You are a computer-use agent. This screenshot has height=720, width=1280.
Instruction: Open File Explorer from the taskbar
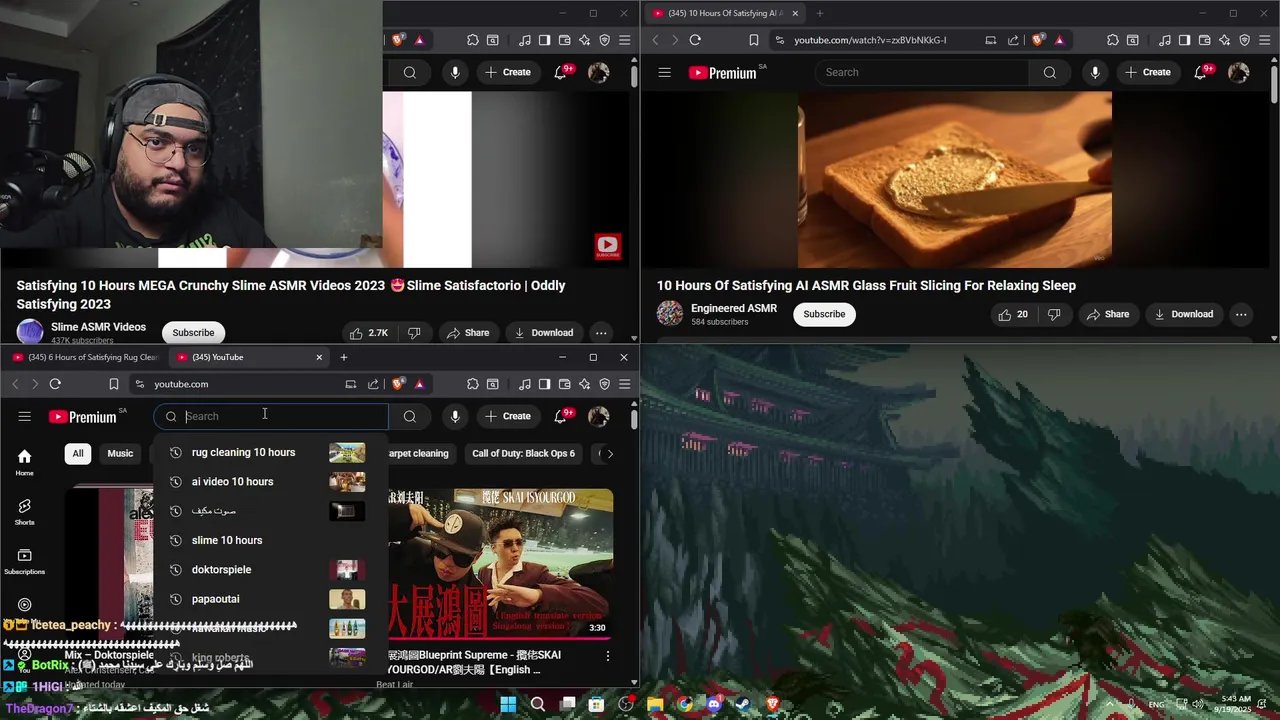(655, 704)
